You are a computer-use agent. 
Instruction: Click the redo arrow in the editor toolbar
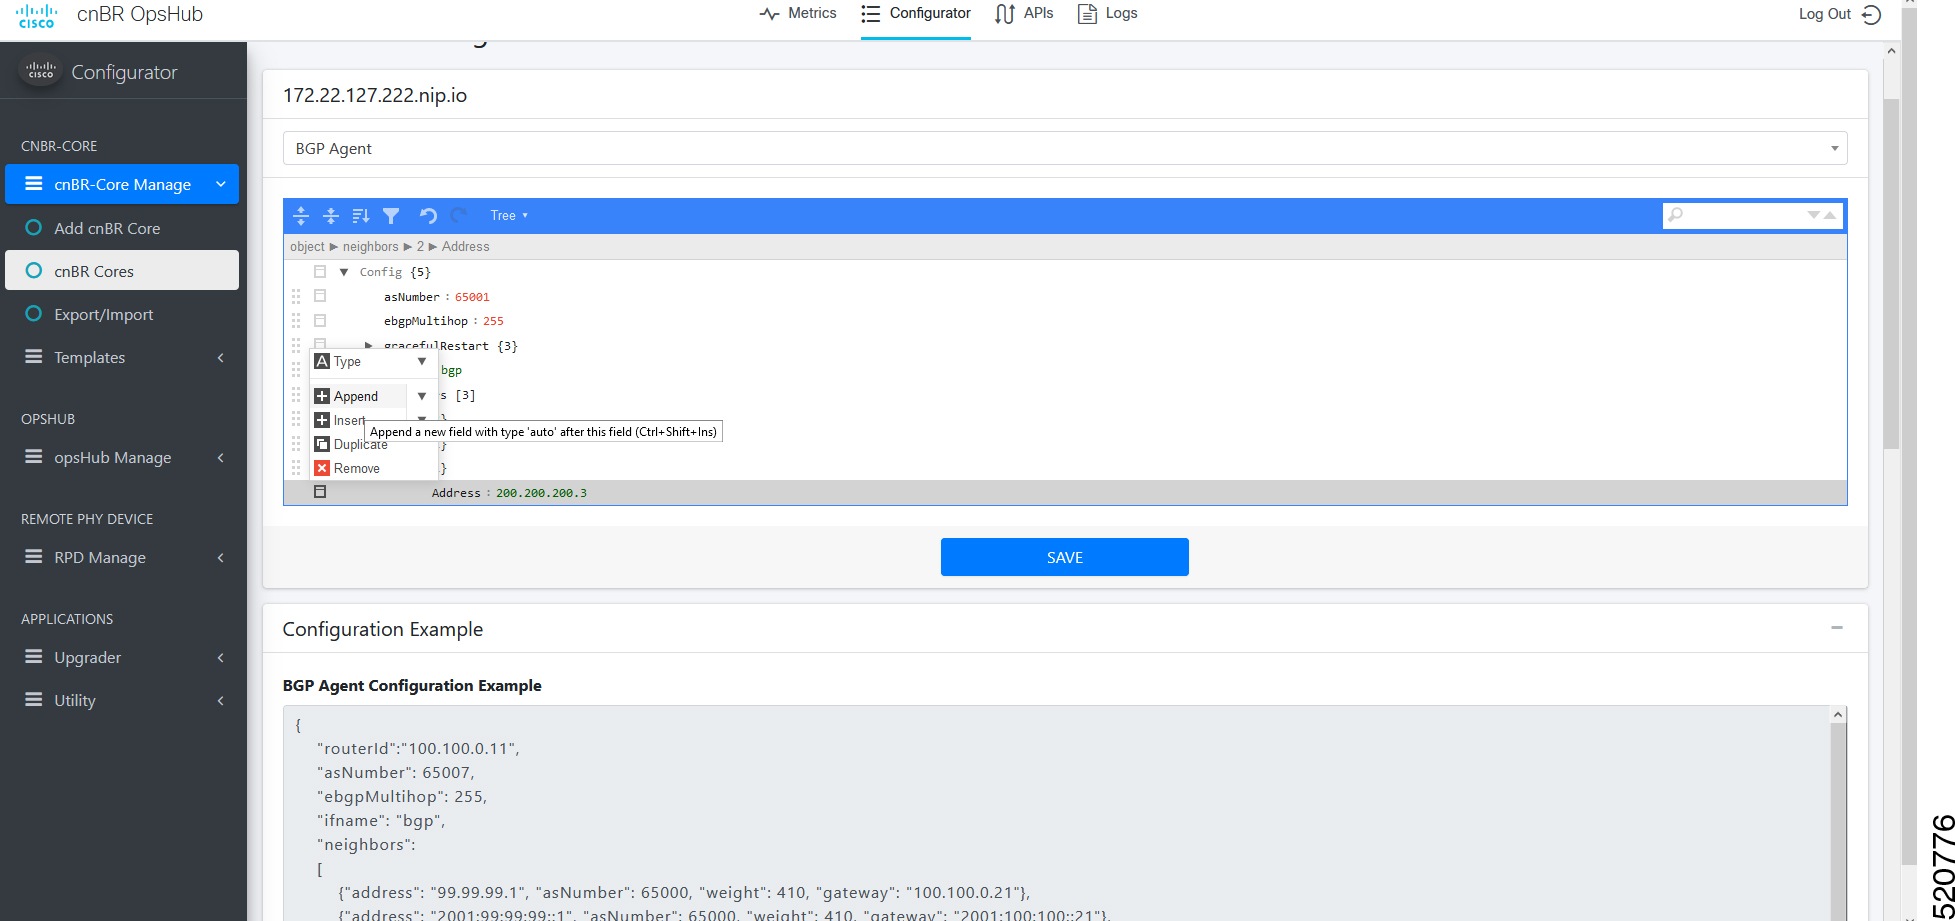(458, 215)
